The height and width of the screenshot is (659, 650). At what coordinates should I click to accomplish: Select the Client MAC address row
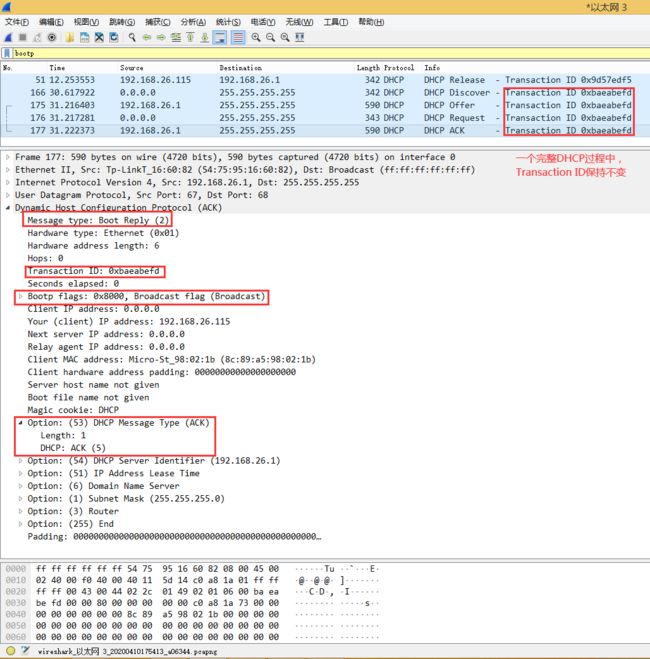(171, 359)
